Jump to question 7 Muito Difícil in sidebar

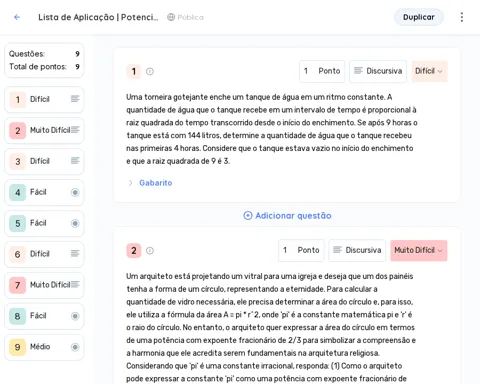(44, 285)
